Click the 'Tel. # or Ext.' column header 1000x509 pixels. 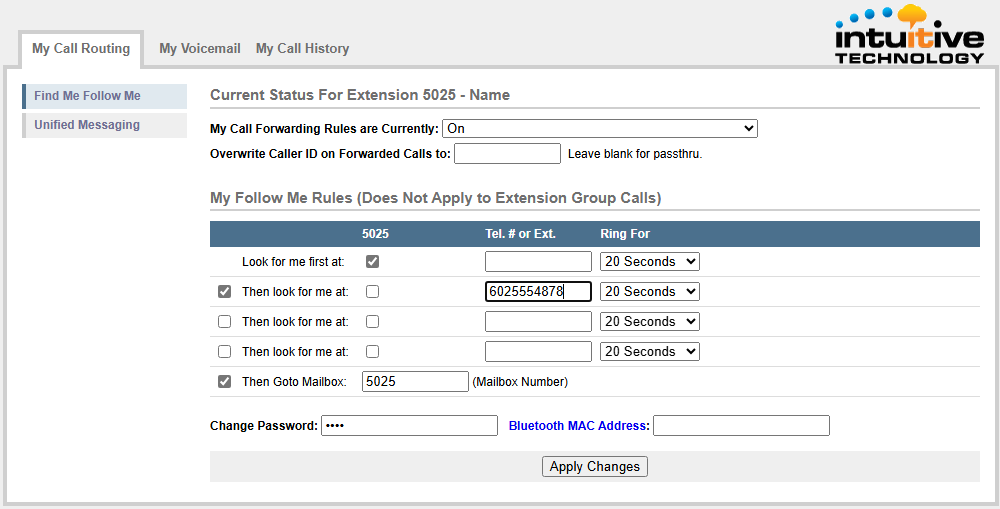[x=520, y=234]
